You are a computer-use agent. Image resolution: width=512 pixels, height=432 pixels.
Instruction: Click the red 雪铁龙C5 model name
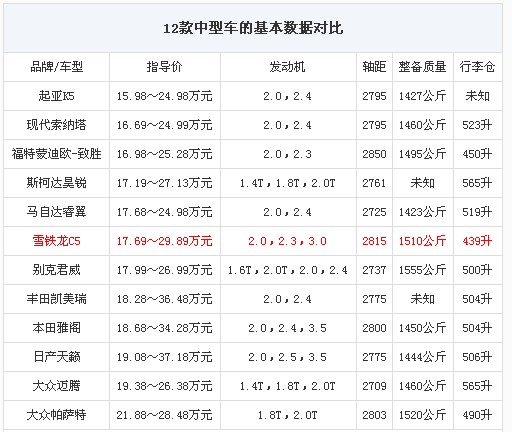(57, 241)
